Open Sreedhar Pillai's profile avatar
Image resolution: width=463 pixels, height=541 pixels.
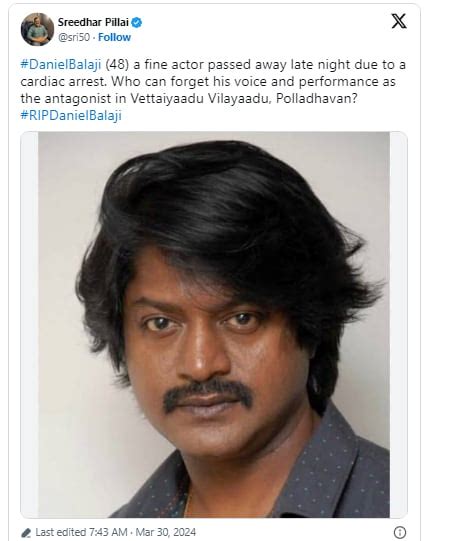[x=37, y=29]
